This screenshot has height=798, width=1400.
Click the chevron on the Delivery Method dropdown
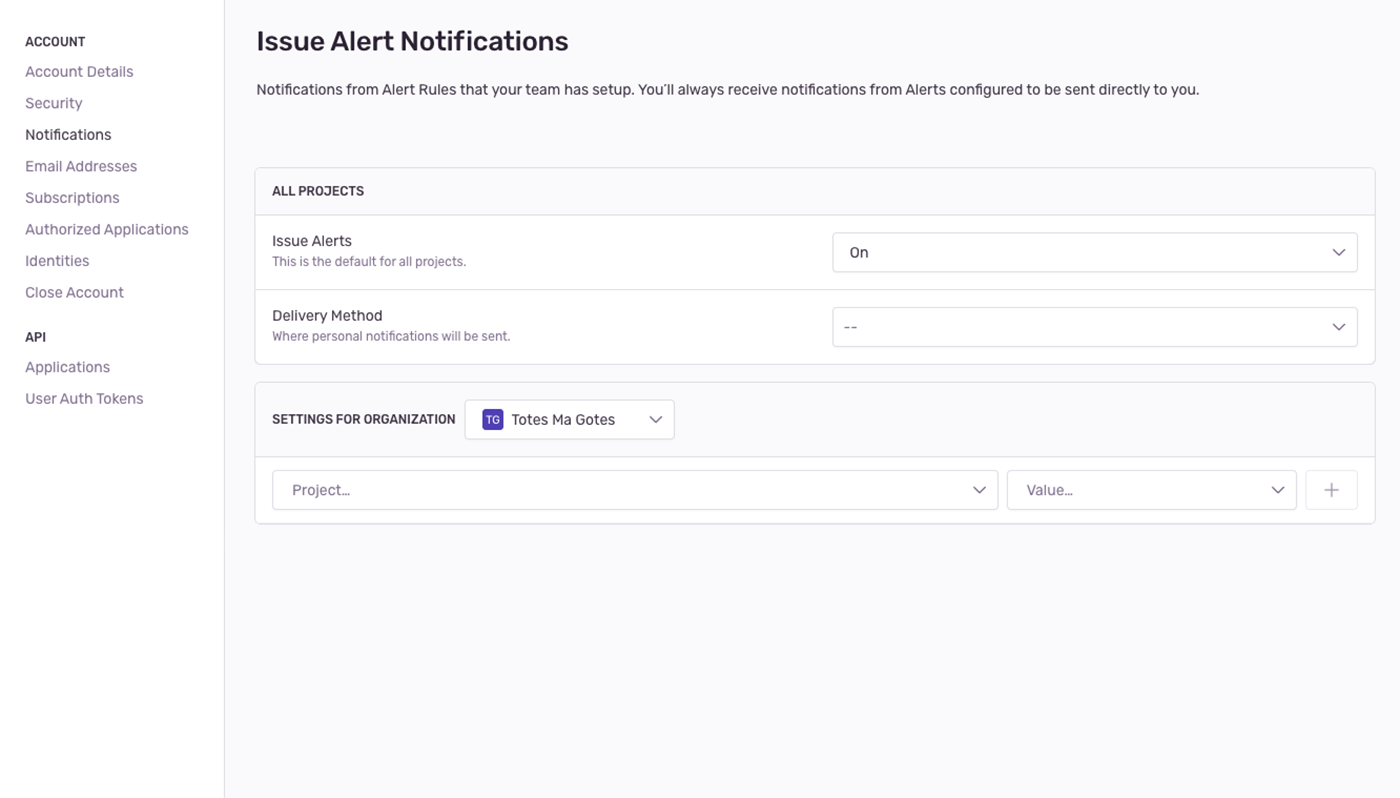point(1338,326)
